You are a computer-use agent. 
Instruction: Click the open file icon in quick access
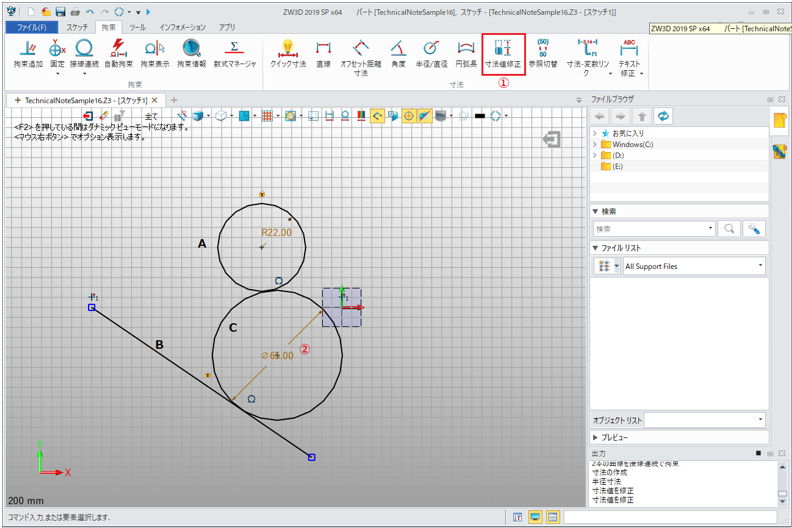46,12
